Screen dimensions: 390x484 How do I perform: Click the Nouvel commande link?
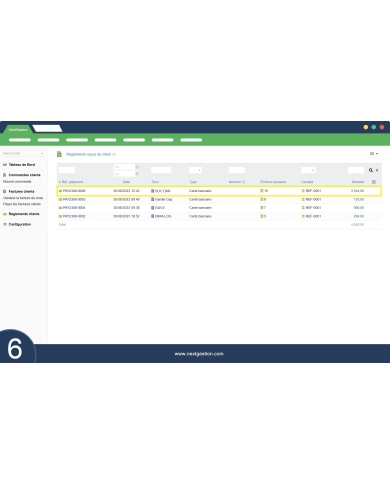tap(17, 181)
